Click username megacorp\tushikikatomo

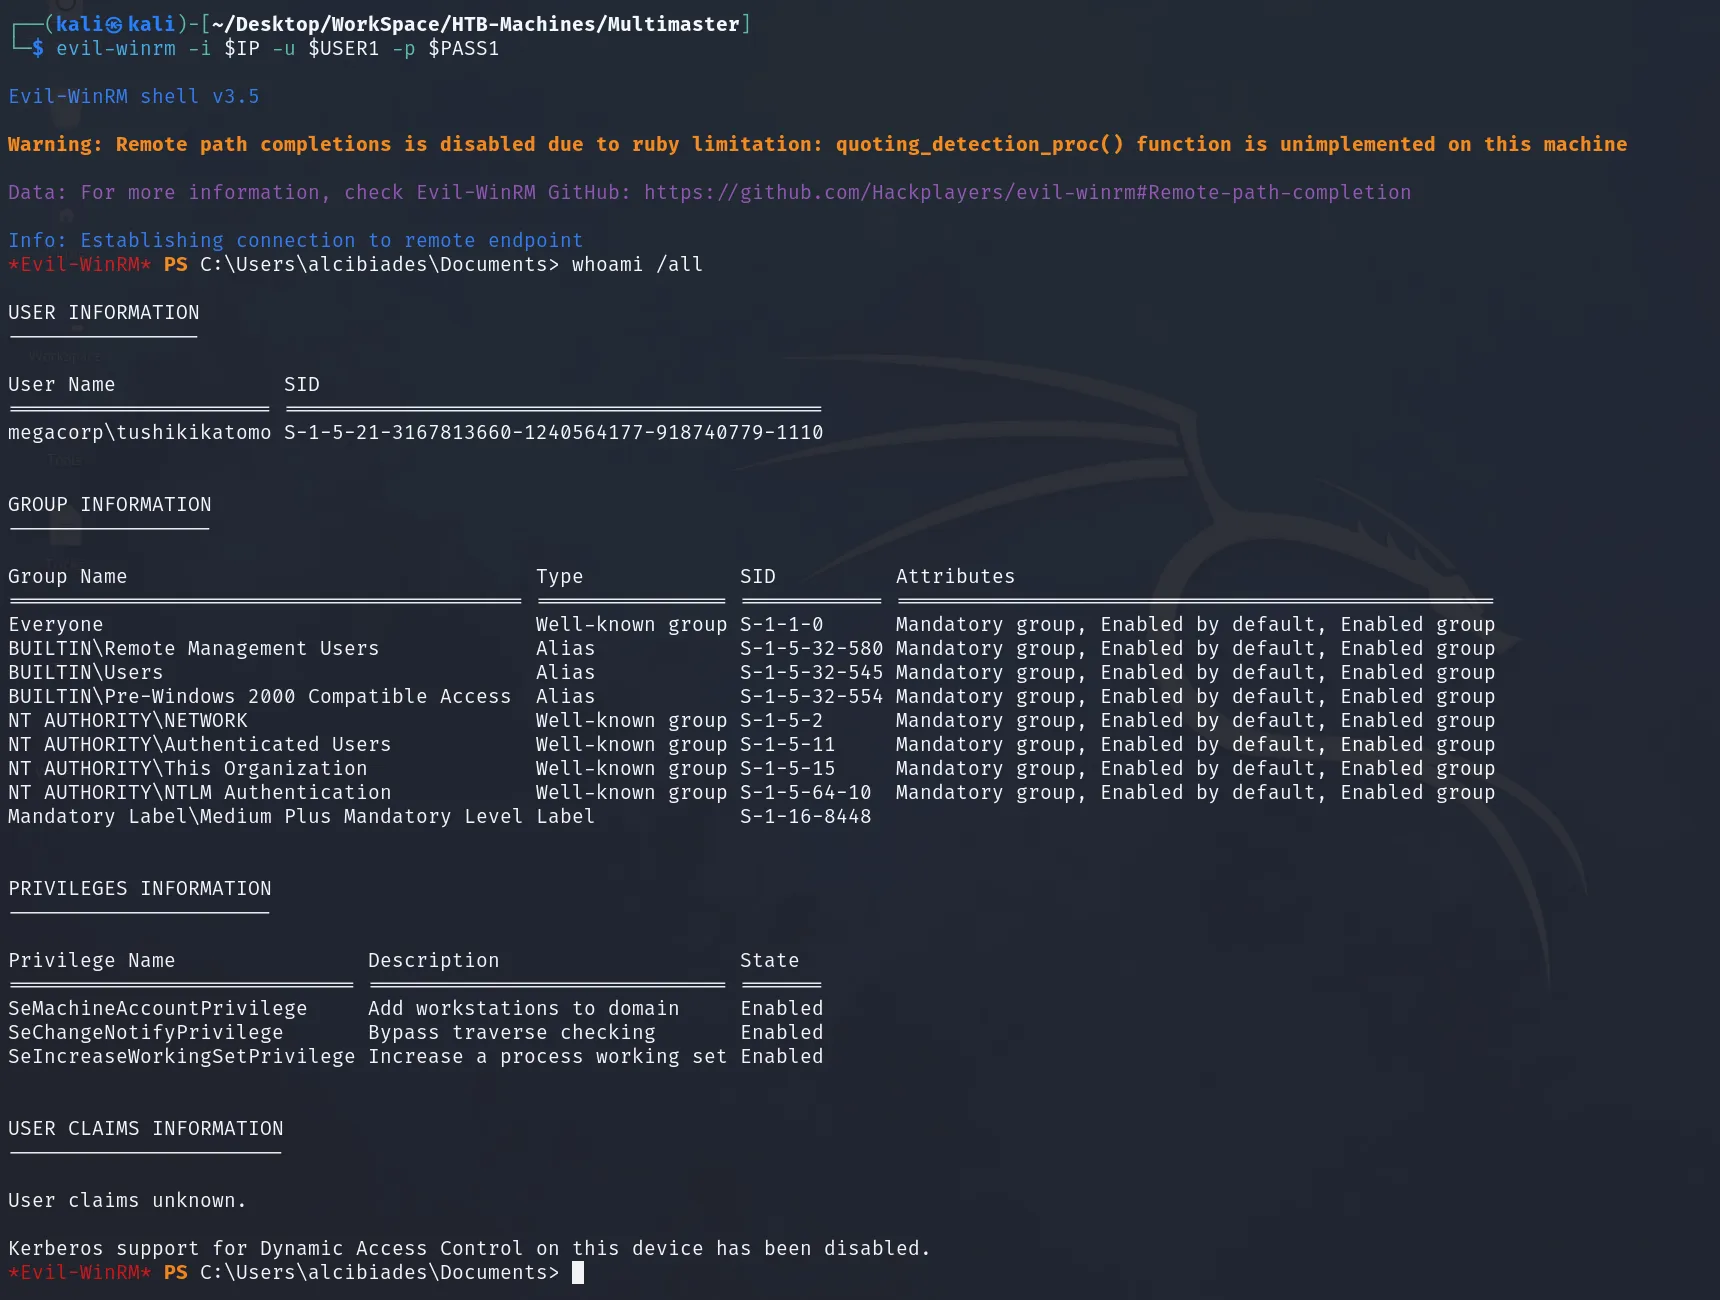point(140,432)
